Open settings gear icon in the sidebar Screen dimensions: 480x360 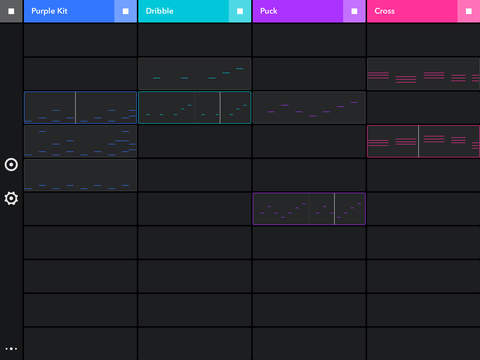point(11,198)
